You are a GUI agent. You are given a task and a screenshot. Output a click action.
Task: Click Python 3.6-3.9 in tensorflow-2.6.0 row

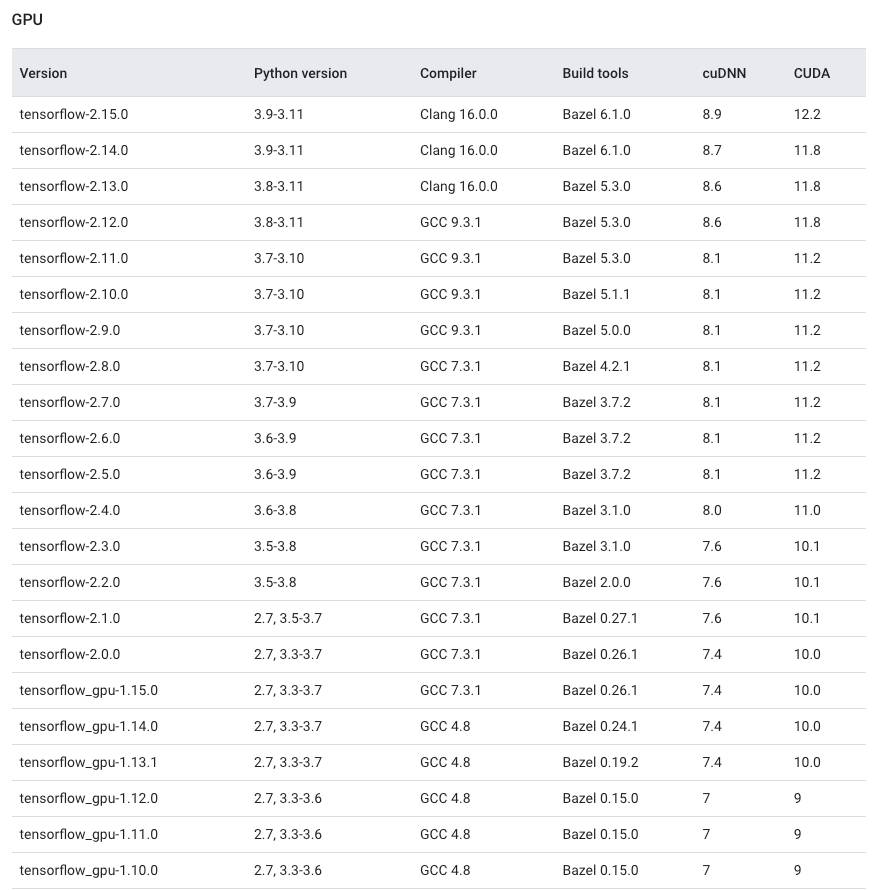click(275, 438)
